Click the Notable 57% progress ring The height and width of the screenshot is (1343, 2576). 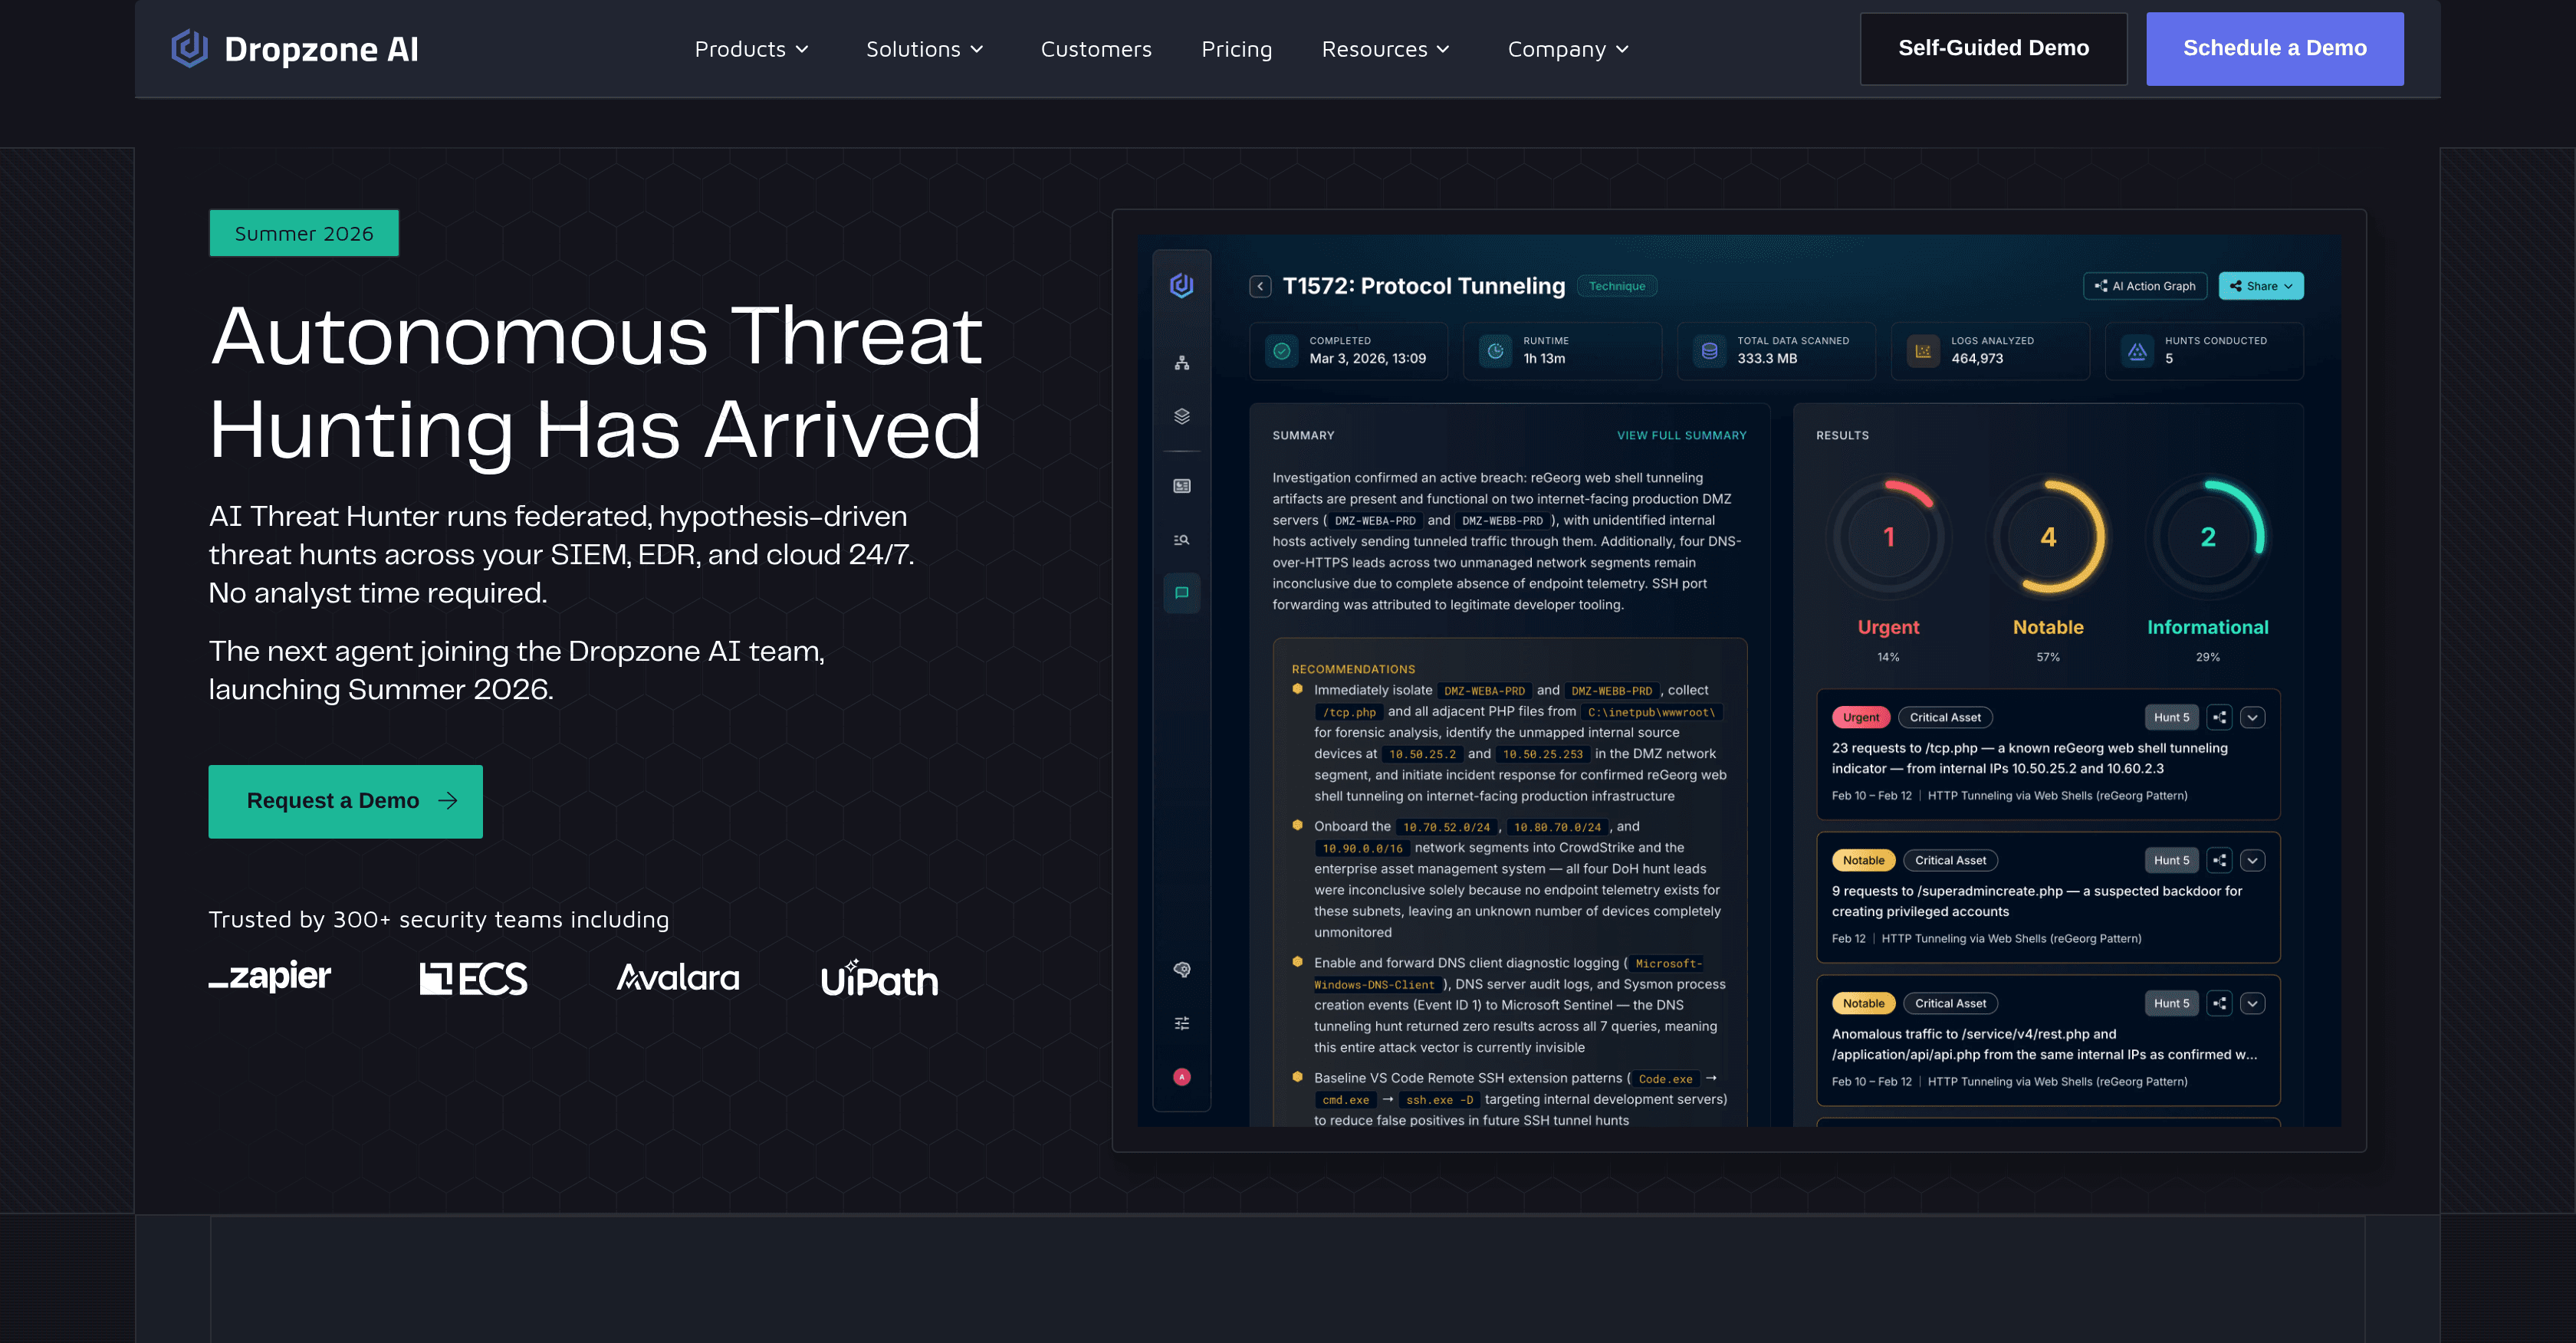2048,537
